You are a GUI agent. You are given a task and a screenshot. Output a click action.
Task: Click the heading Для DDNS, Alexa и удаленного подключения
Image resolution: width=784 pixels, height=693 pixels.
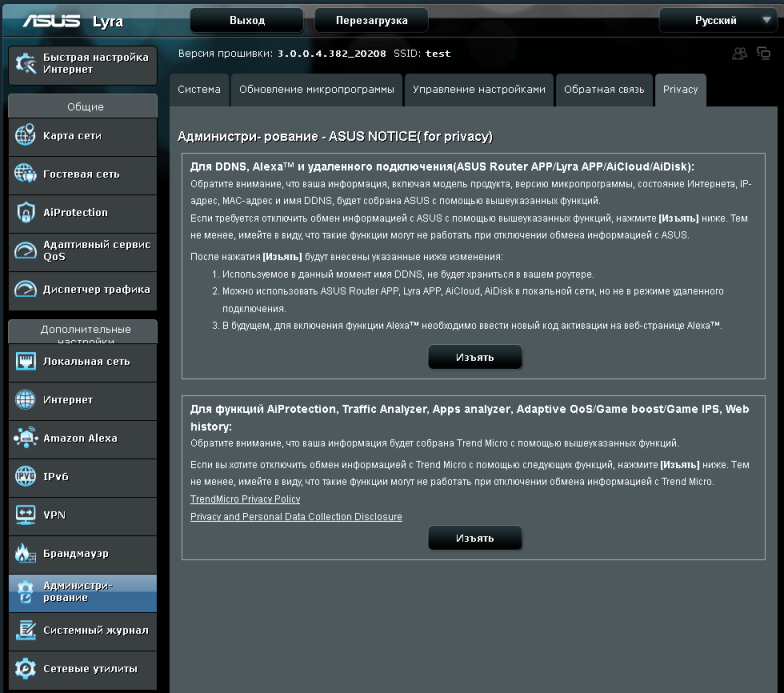(442, 166)
